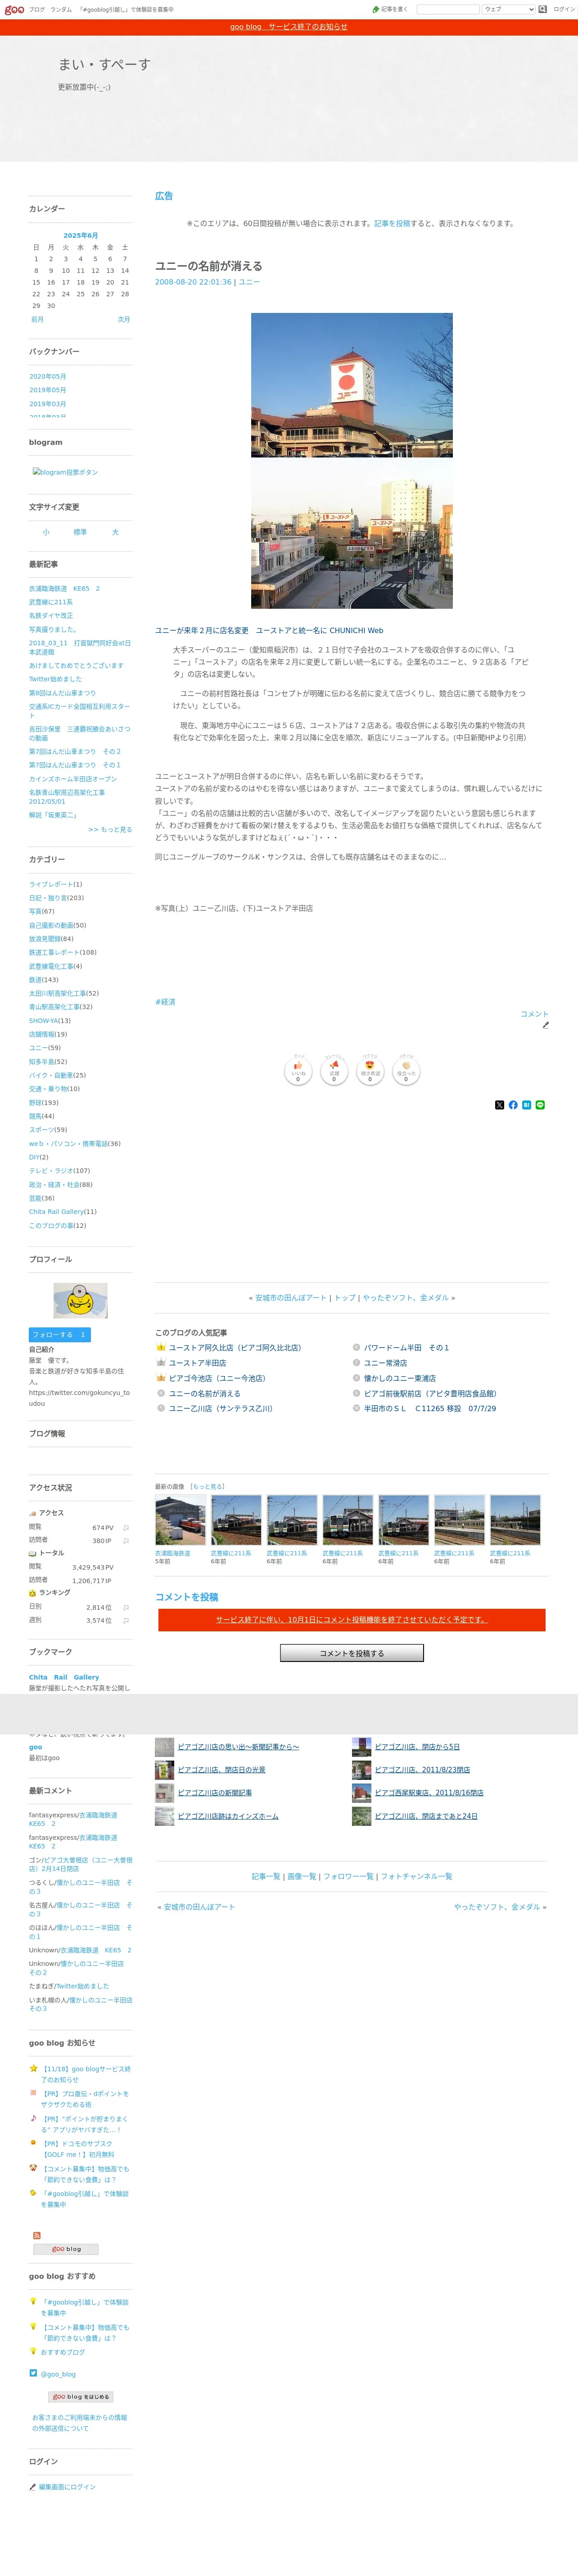This screenshot has width=578, height=2576.
Task: Share the article on X
Action: coord(499,1105)
